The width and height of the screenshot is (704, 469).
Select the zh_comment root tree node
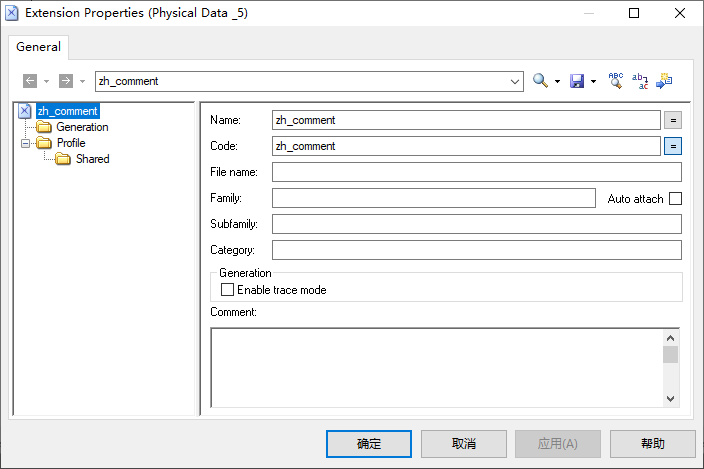[x=67, y=111]
